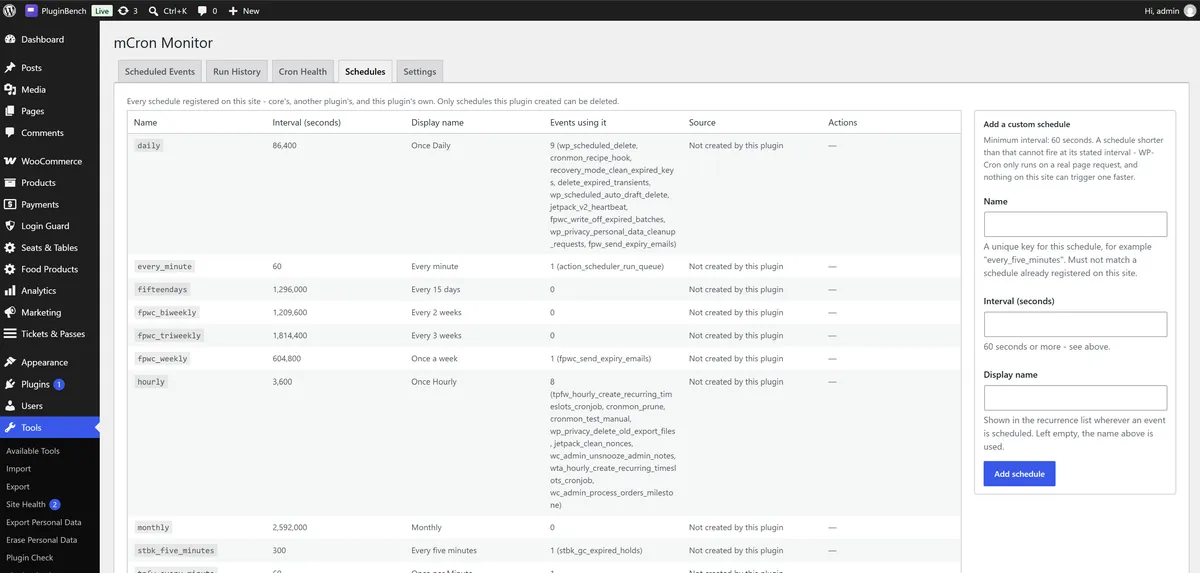Click the WooCommerce icon in sidebar

coord(10,161)
